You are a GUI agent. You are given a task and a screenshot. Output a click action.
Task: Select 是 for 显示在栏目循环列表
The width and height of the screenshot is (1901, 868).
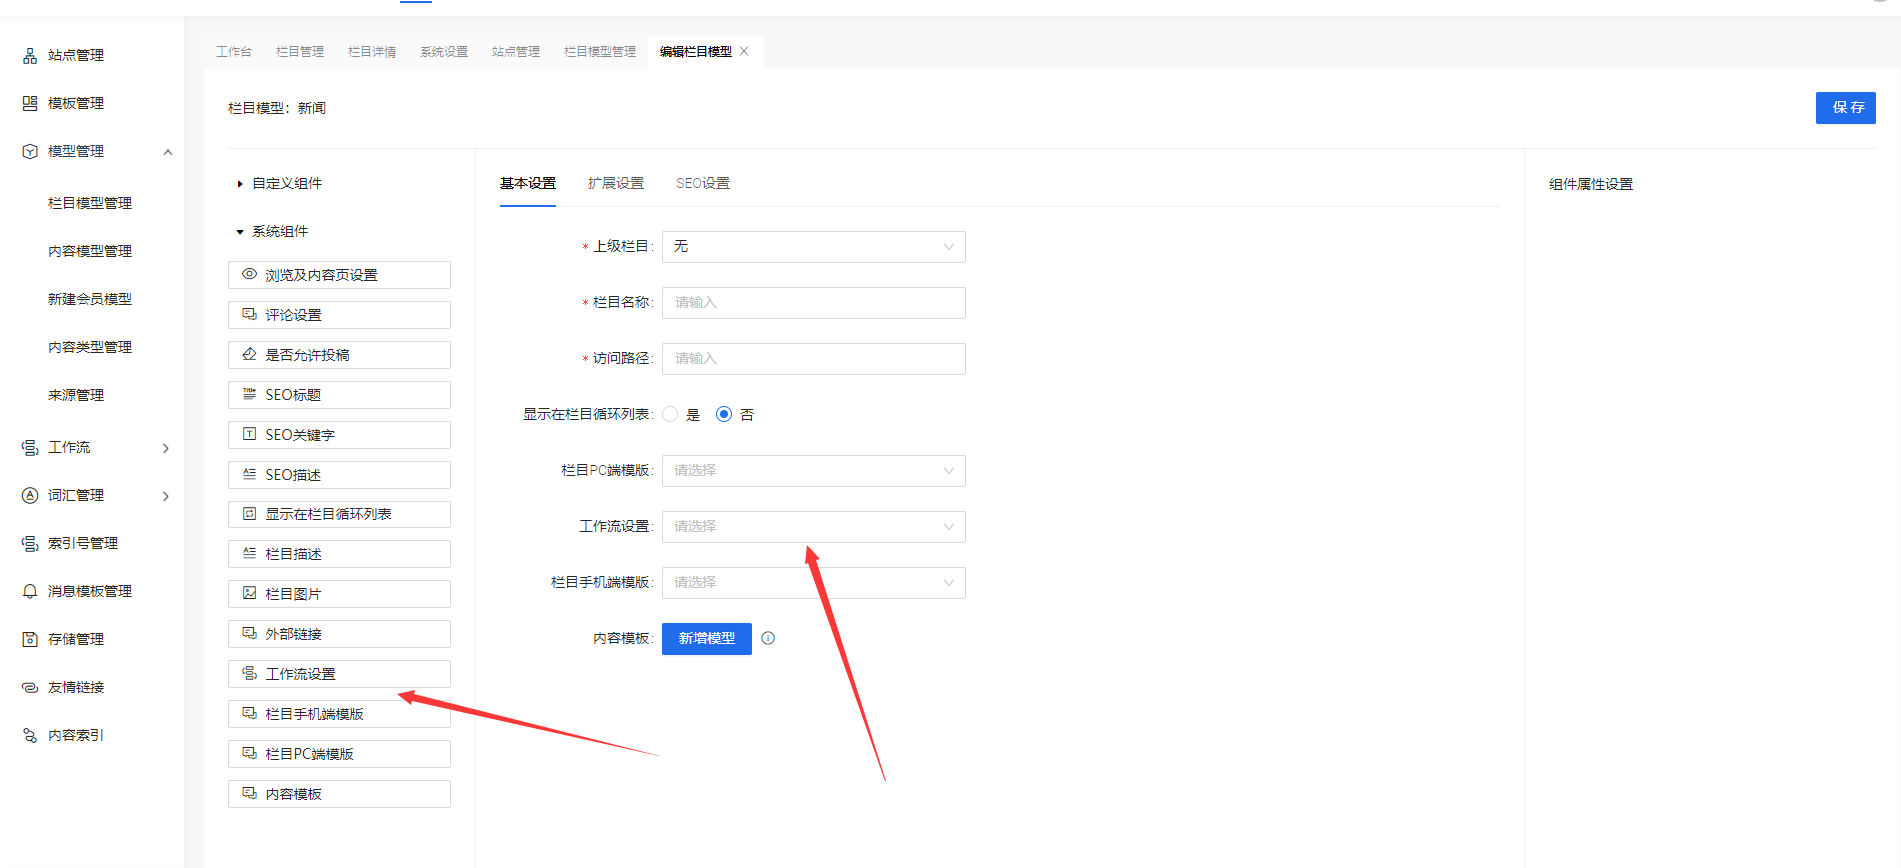670,414
